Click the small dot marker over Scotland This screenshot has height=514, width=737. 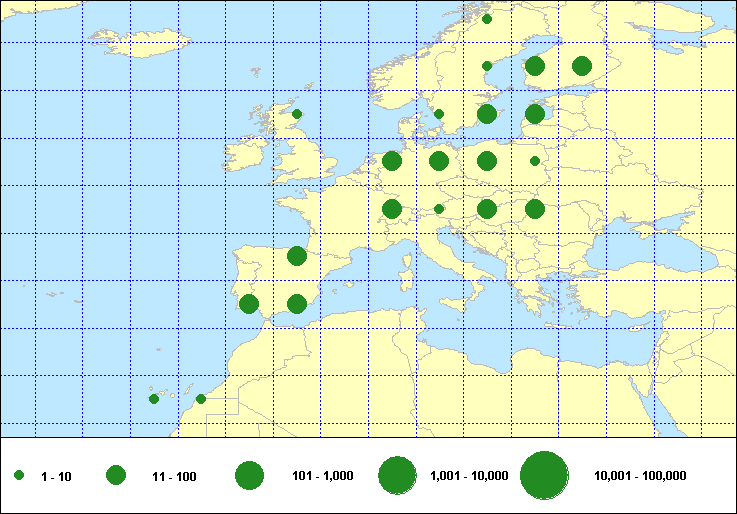(x=297, y=114)
